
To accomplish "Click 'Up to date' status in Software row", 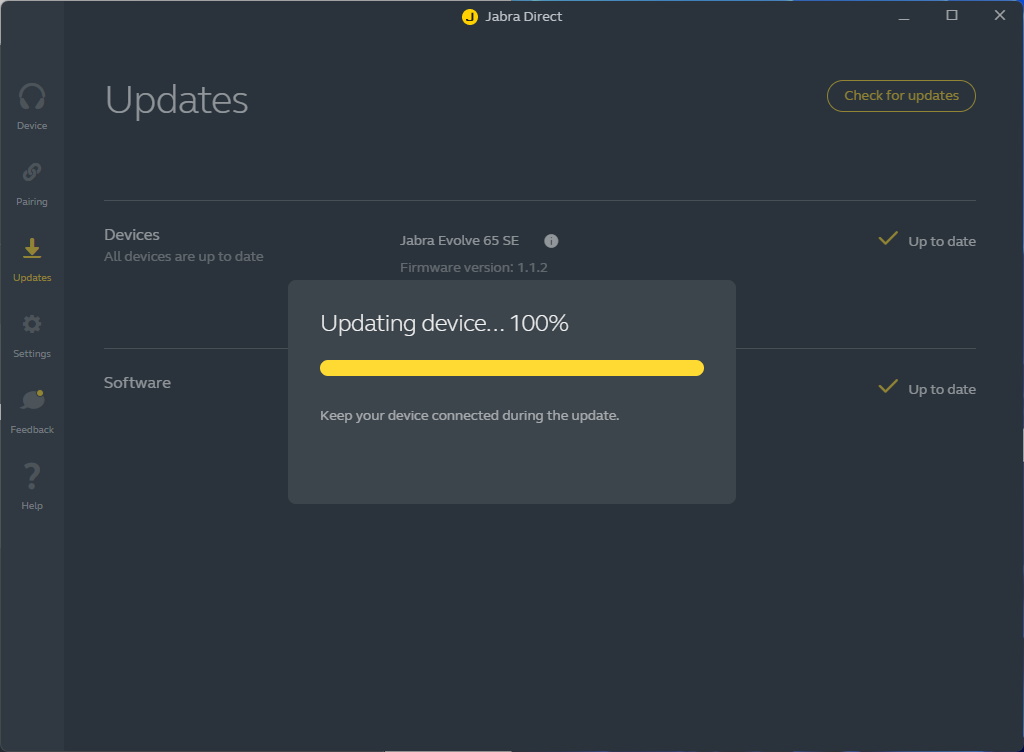I will pyautogui.click(x=942, y=390).
